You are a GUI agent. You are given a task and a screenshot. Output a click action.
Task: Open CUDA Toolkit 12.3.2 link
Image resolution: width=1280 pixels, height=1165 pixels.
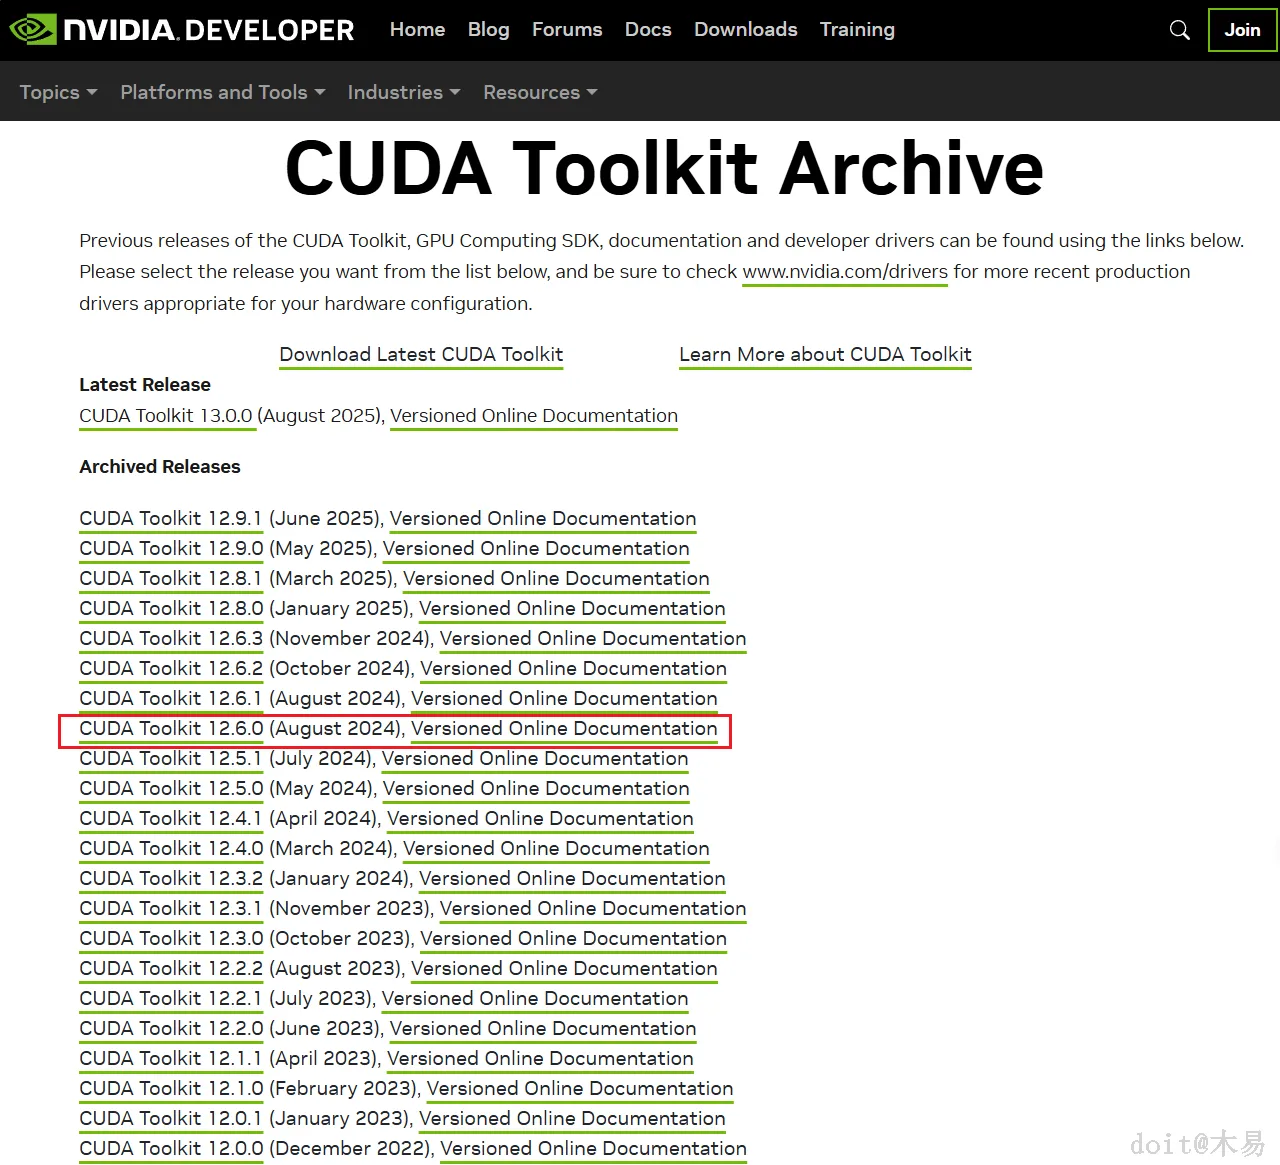point(171,879)
